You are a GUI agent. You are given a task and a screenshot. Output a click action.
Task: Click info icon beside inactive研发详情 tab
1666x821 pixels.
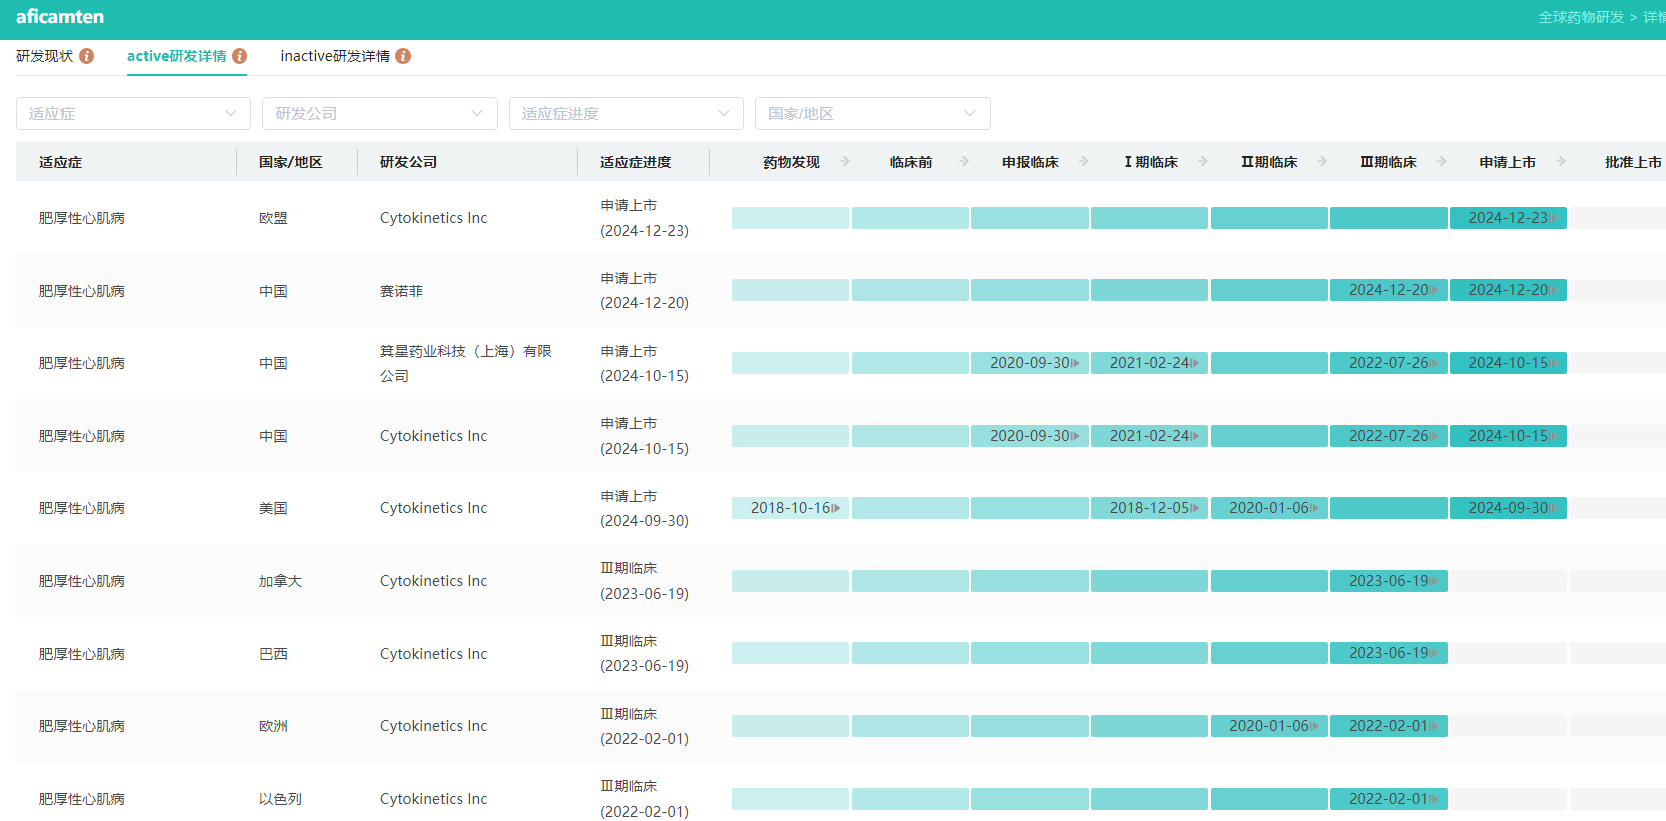click(x=403, y=56)
